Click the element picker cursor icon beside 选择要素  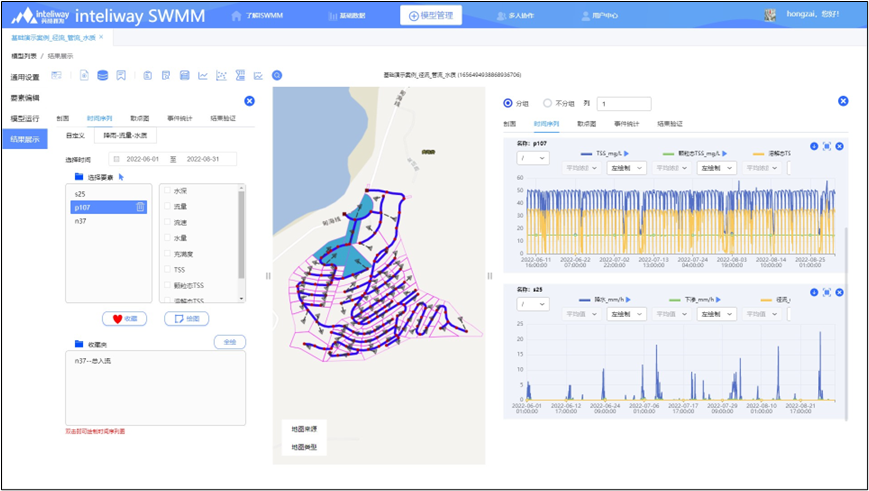(121, 177)
